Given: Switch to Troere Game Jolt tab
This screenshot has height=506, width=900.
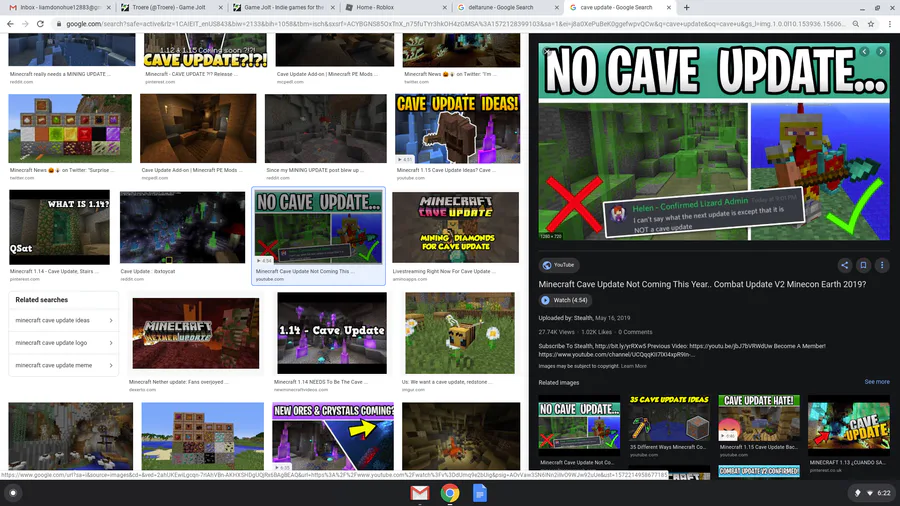Looking at the screenshot, I should point(171,7).
